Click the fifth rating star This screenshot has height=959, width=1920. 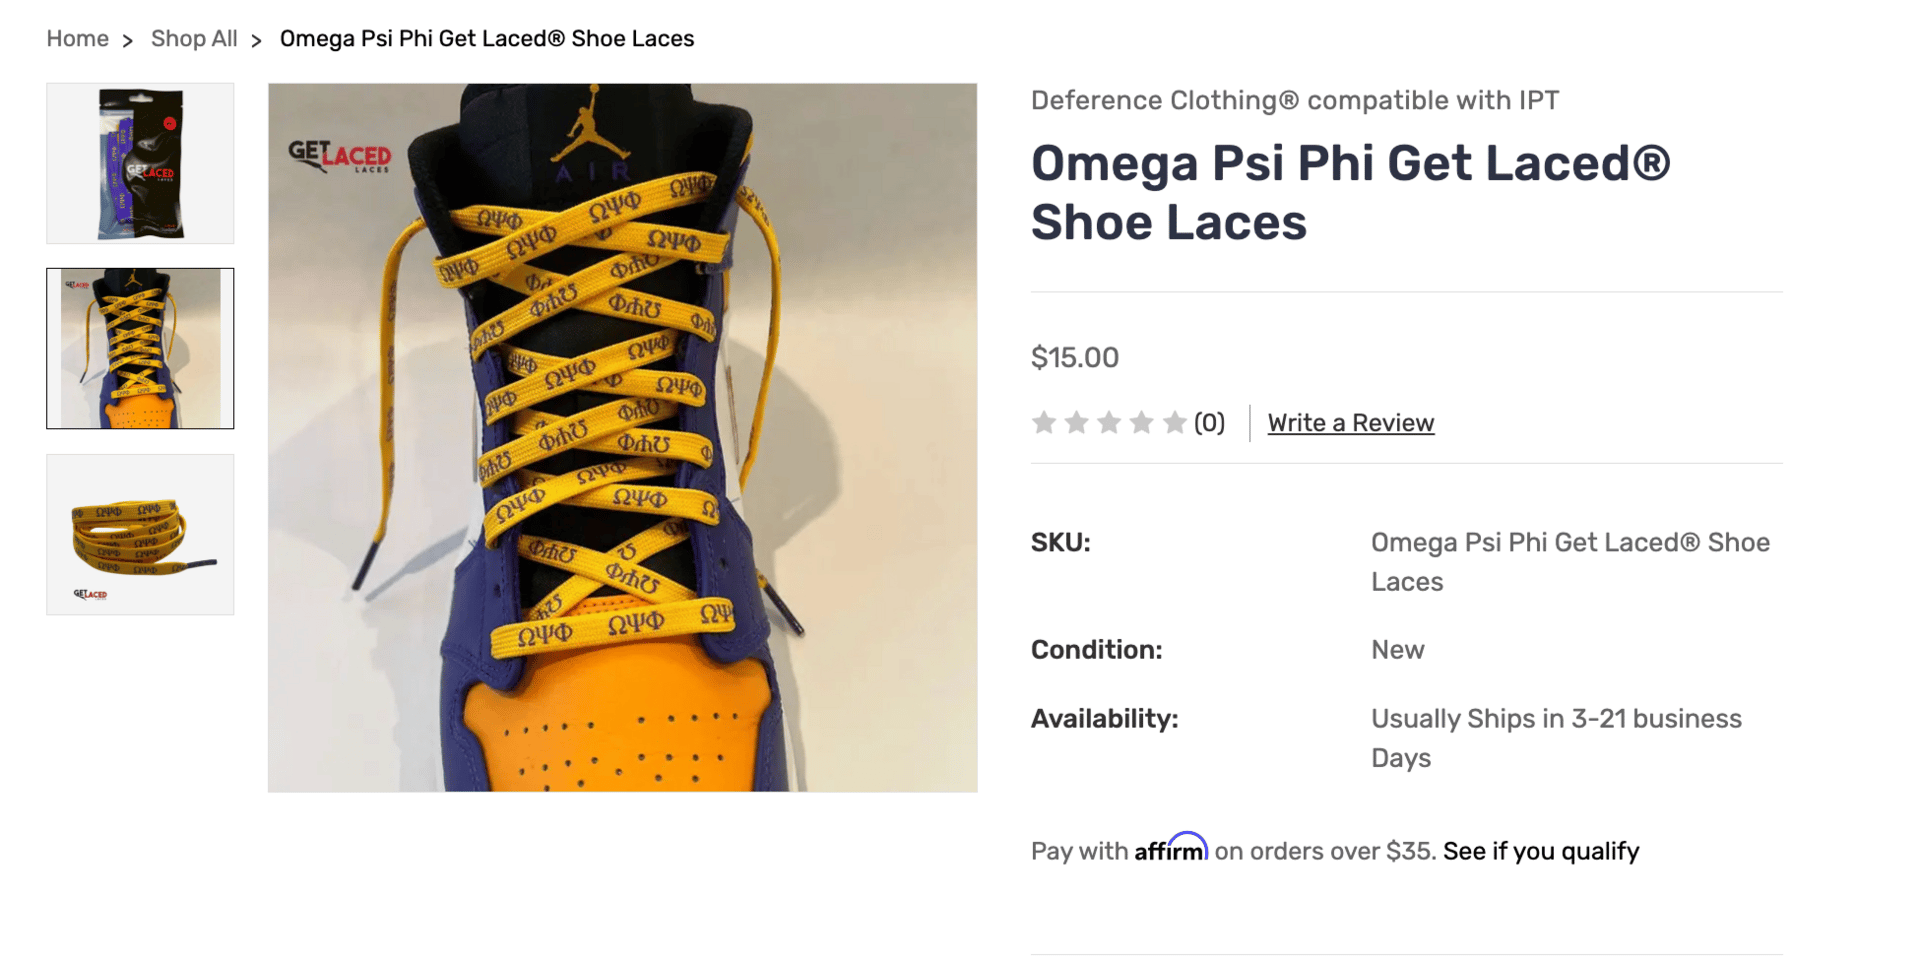point(1175,423)
